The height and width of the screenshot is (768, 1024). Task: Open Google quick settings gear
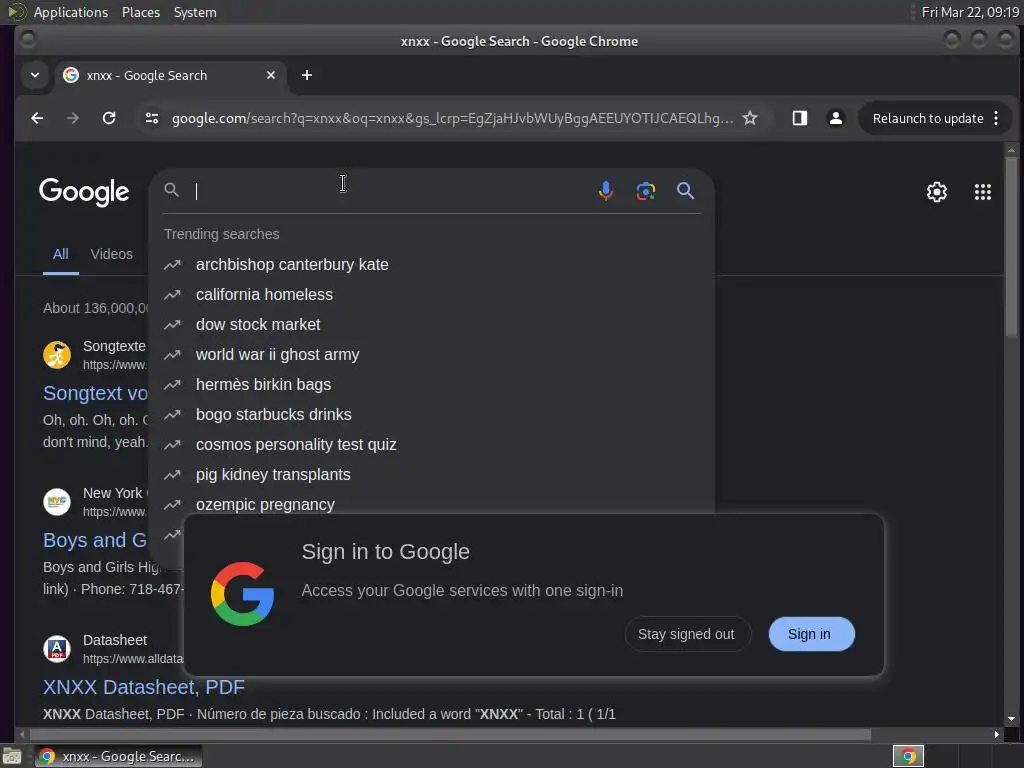[x=936, y=192]
